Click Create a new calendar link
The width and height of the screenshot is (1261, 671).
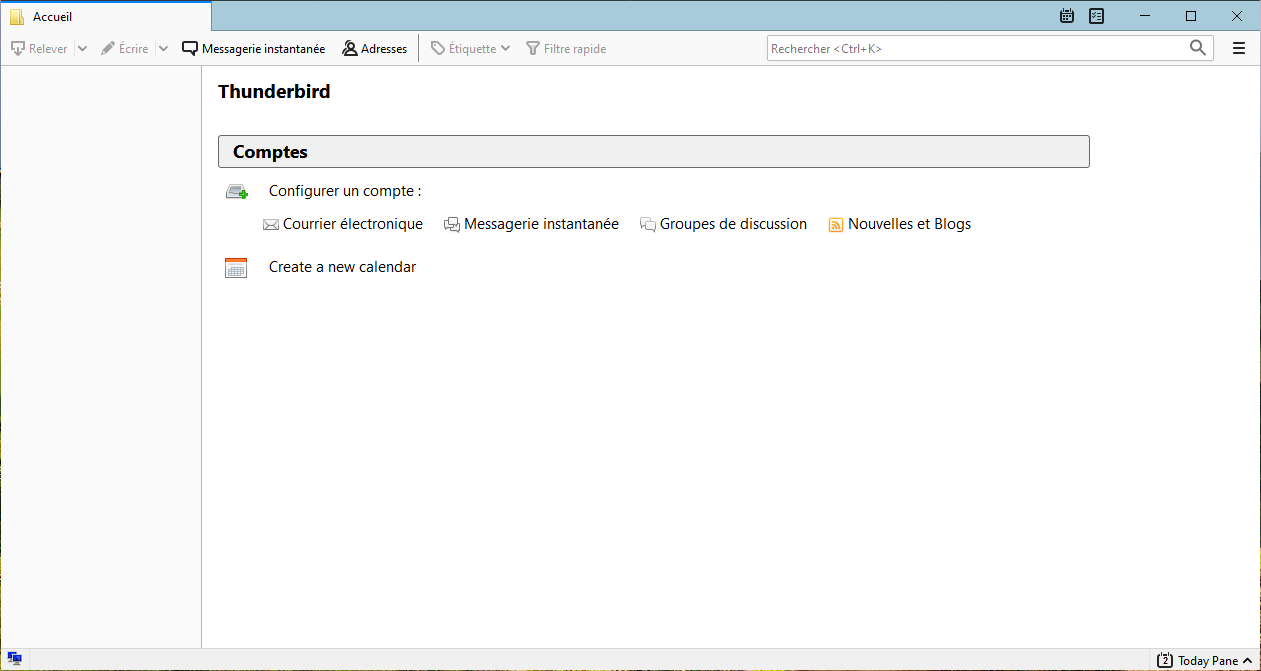(342, 267)
